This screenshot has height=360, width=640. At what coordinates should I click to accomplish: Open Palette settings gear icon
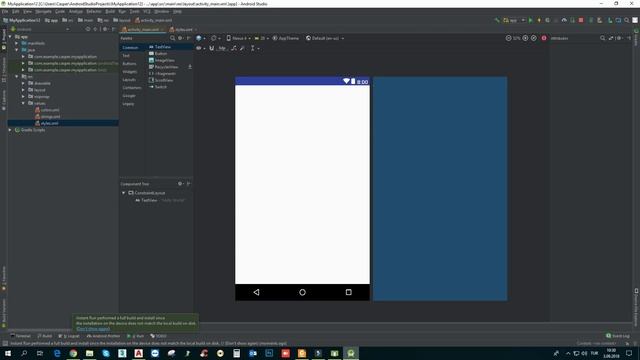180,38
